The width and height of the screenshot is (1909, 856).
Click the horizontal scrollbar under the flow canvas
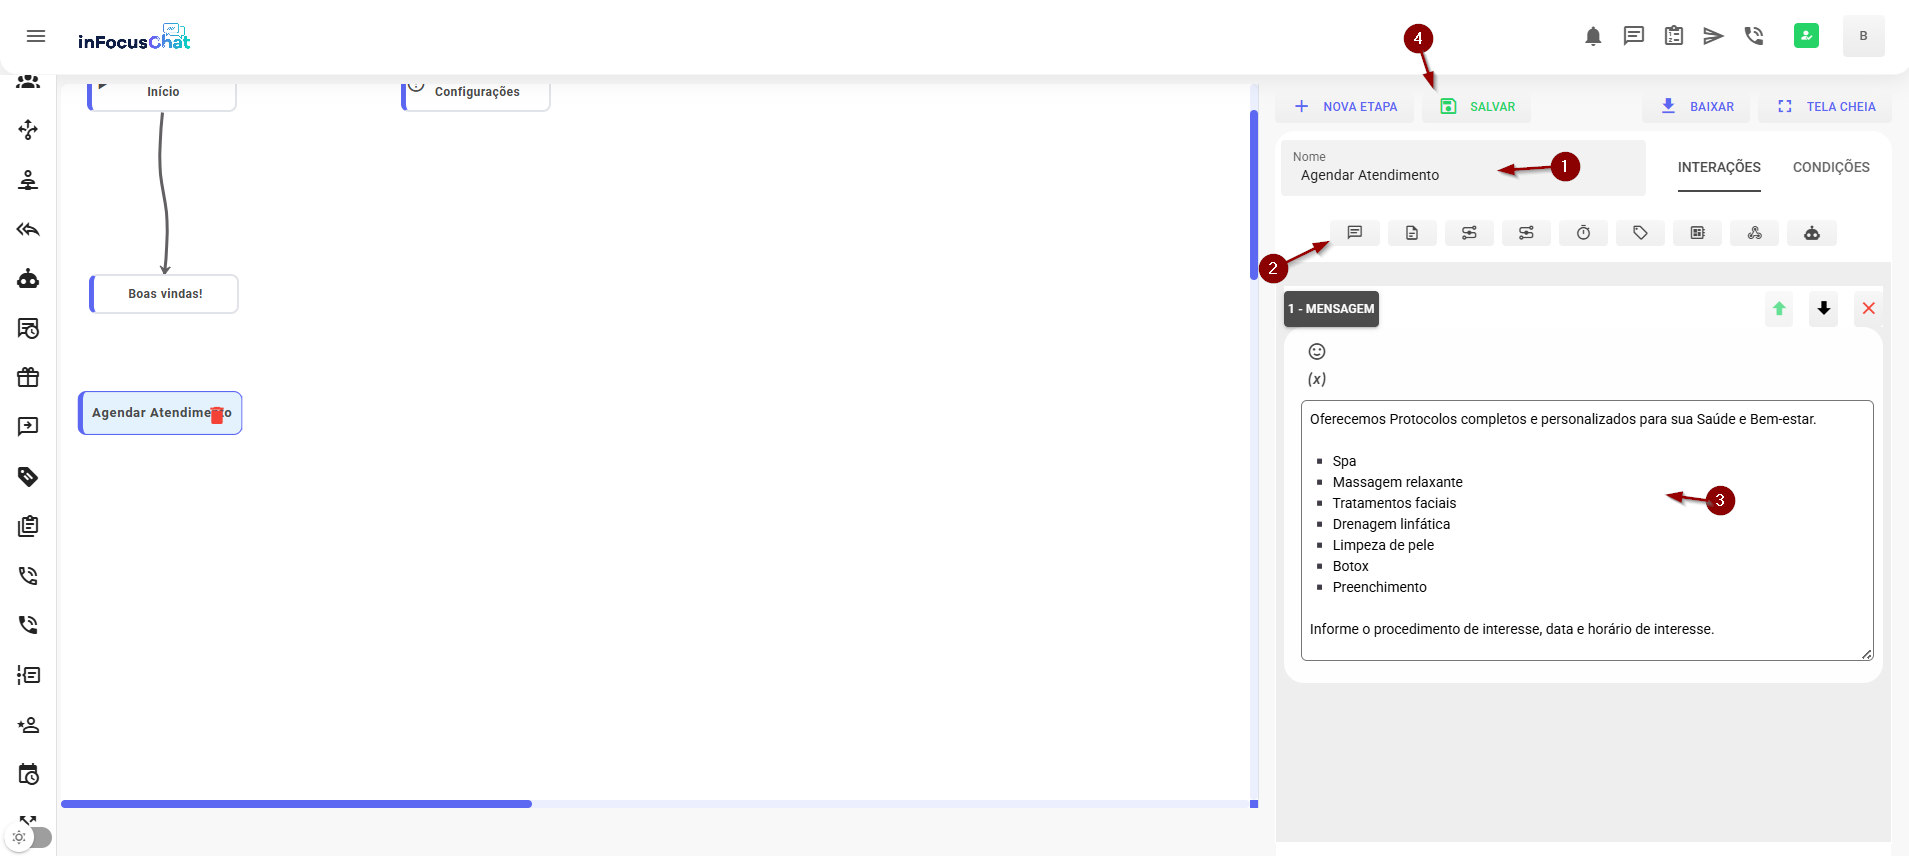click(x=297, y=804)
